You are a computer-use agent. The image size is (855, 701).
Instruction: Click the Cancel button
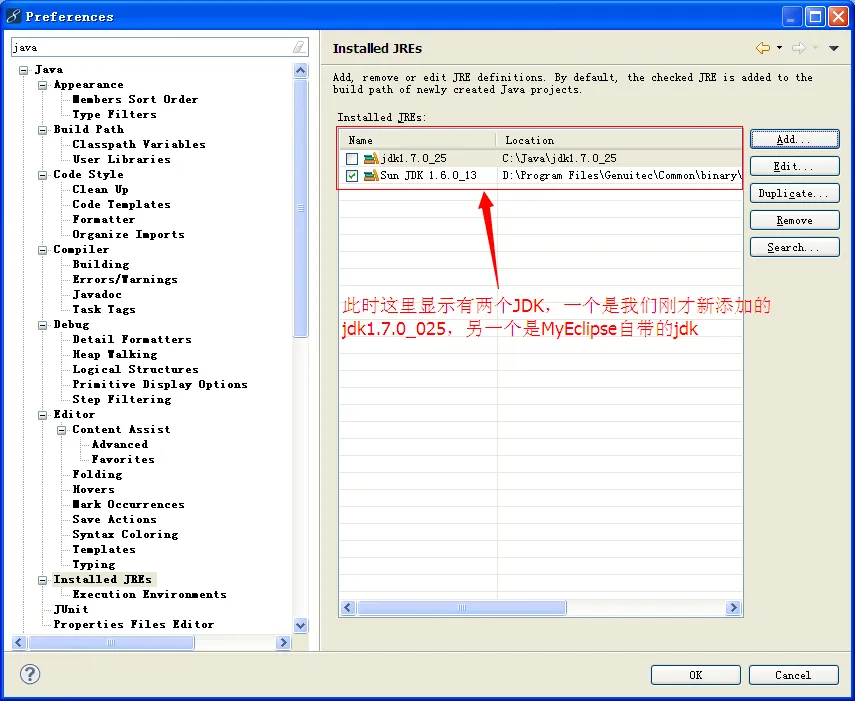click(793, 675)
